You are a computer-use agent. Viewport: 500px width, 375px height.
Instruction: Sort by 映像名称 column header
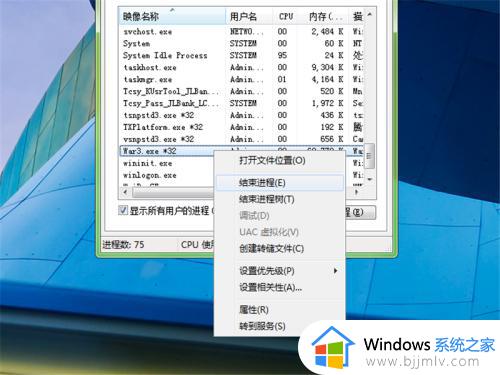click(x=172, y=16)
